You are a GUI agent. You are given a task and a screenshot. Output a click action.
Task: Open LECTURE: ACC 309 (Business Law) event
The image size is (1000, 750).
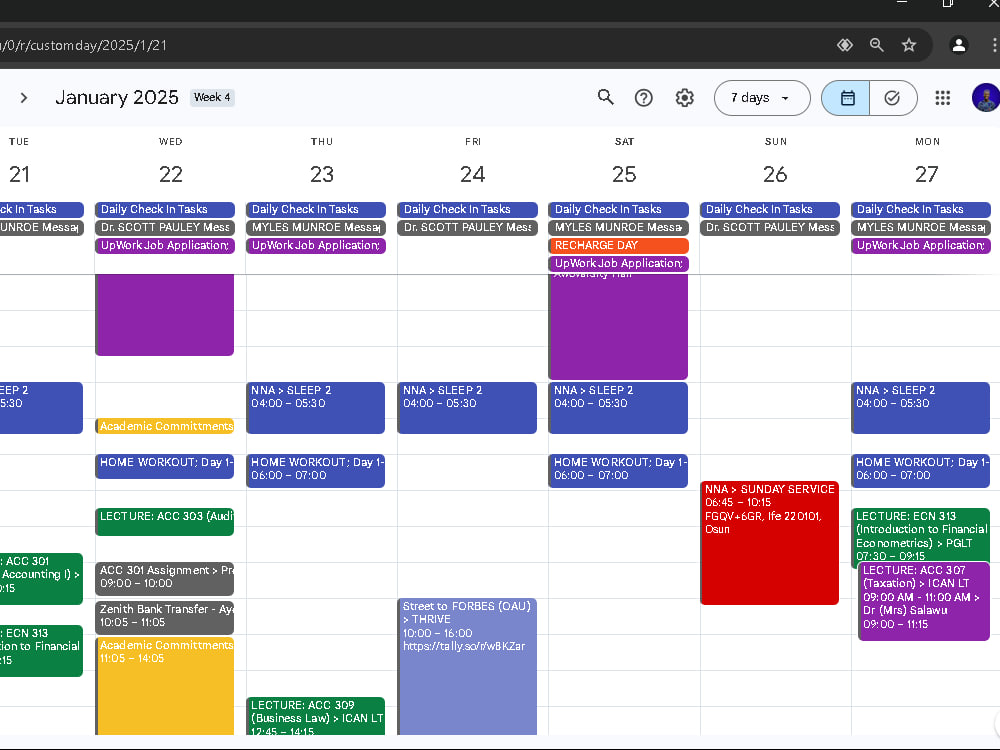point(316,716)
